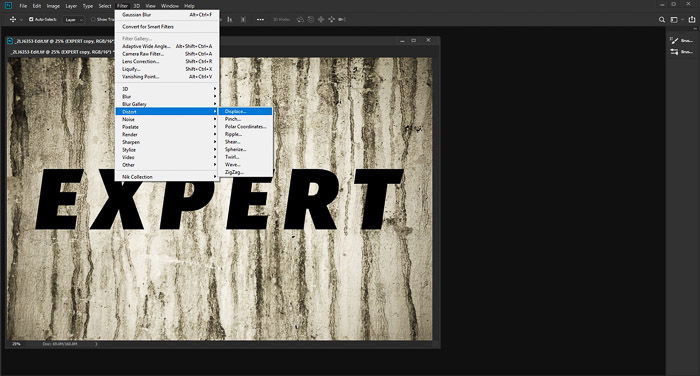
Task: Click the status bar info arrow
Action: click(96, 344)
